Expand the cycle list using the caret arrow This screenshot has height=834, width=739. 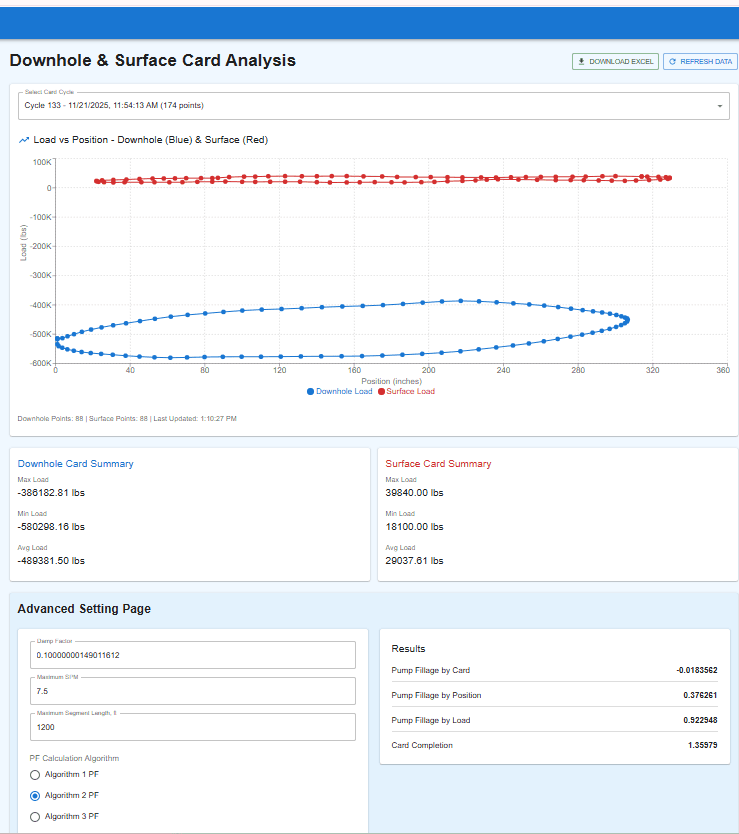coord(719,106)
